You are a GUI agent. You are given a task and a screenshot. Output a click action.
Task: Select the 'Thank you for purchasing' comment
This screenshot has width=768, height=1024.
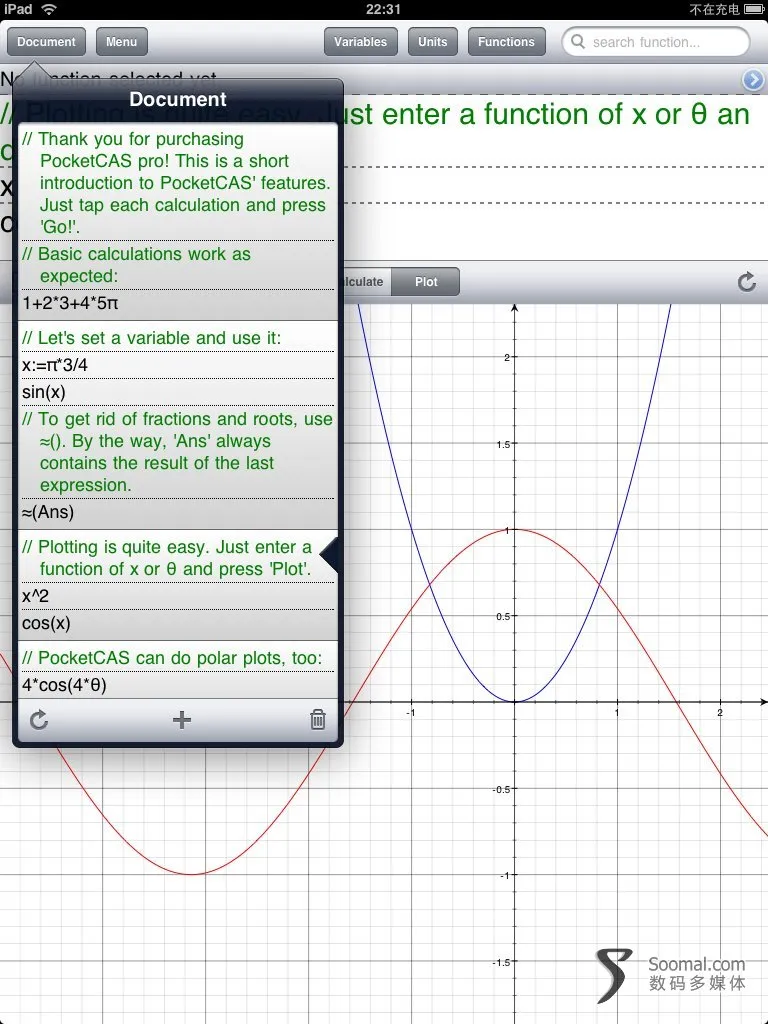(x=178, y=183)
